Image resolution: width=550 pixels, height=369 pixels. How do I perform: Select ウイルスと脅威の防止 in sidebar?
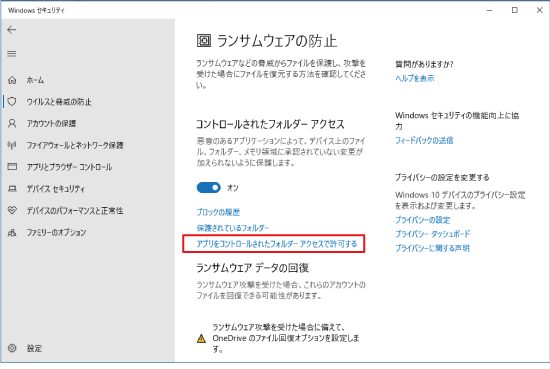[59, 102]
